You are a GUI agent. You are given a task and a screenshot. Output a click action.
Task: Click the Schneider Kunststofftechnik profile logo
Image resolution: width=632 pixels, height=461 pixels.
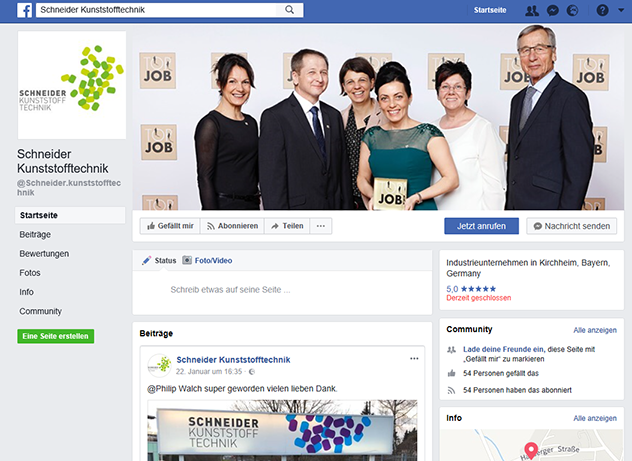coord(72,85)
